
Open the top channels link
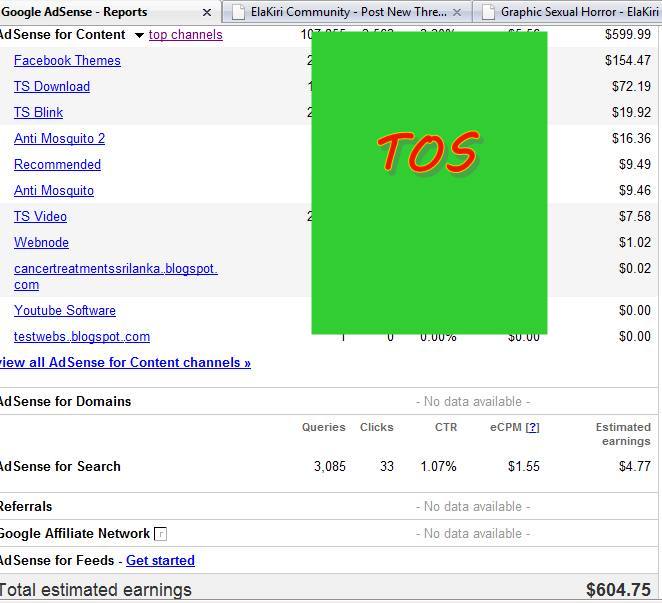[185, 35]
